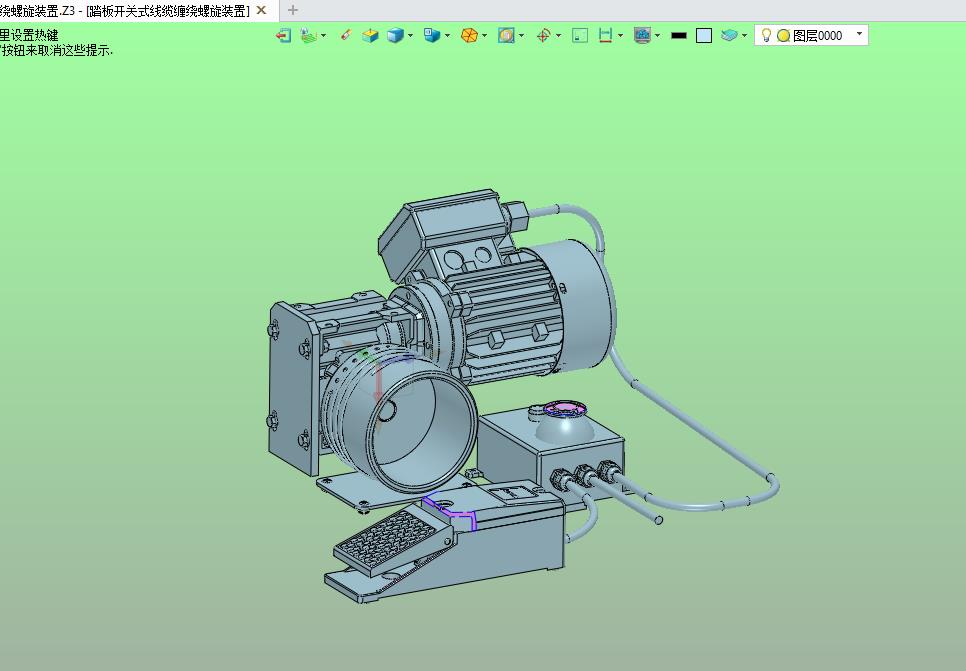
Task: Open dropdown beside layers manager icon
Action: click(x=744, y=36)
